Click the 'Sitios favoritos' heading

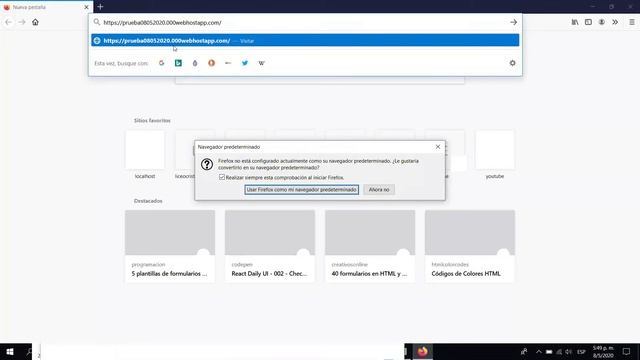pos(152,120)
